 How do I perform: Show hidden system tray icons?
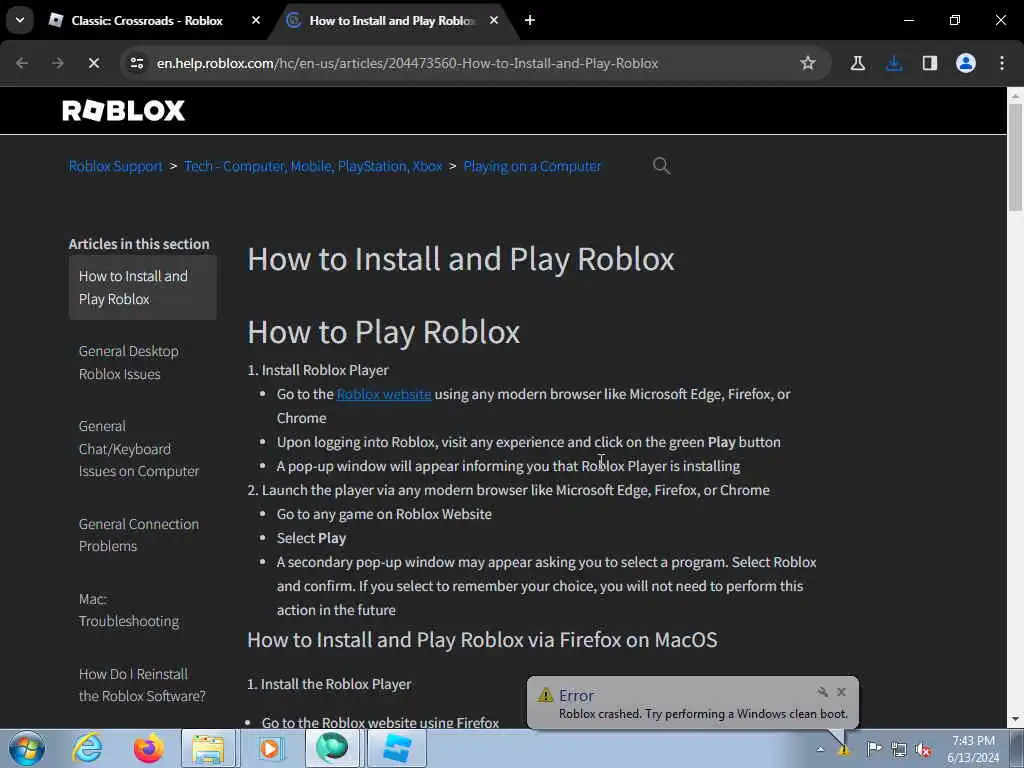pos(820,749)
